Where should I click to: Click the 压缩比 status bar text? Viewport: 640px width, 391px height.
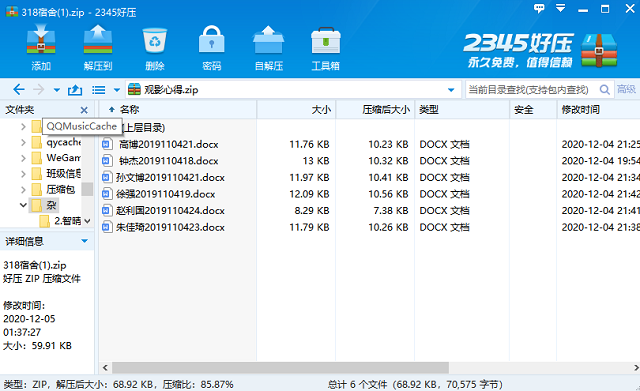[x=198, y=384]
